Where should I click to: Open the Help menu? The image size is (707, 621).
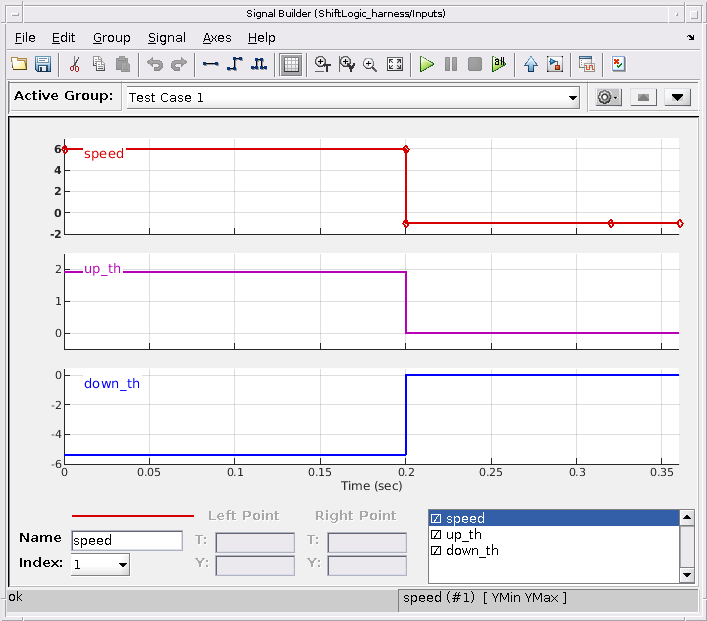coord(262,38)
